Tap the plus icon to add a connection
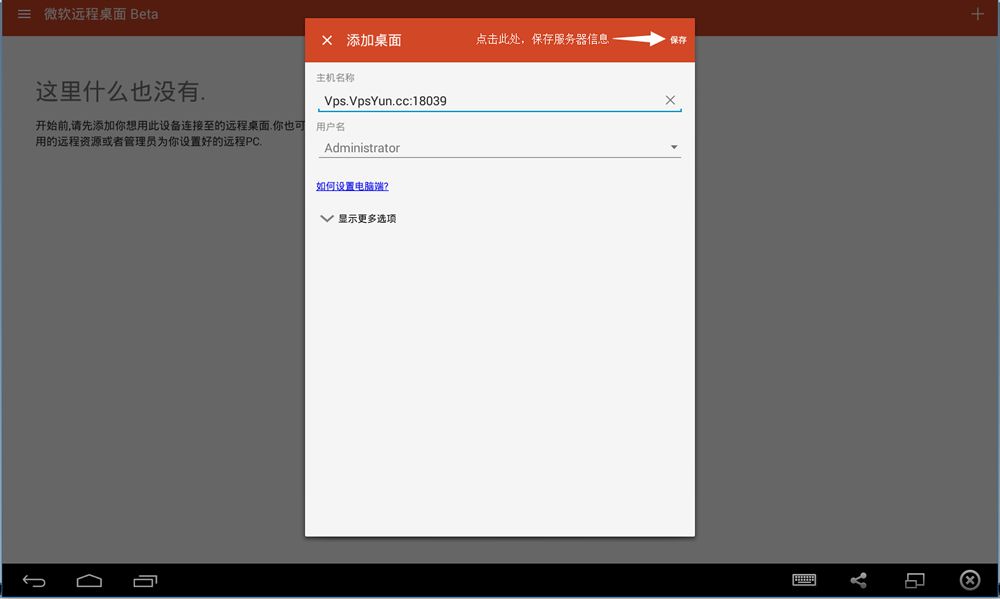This screenshot has width=1000, height=599. click(977, 14)
